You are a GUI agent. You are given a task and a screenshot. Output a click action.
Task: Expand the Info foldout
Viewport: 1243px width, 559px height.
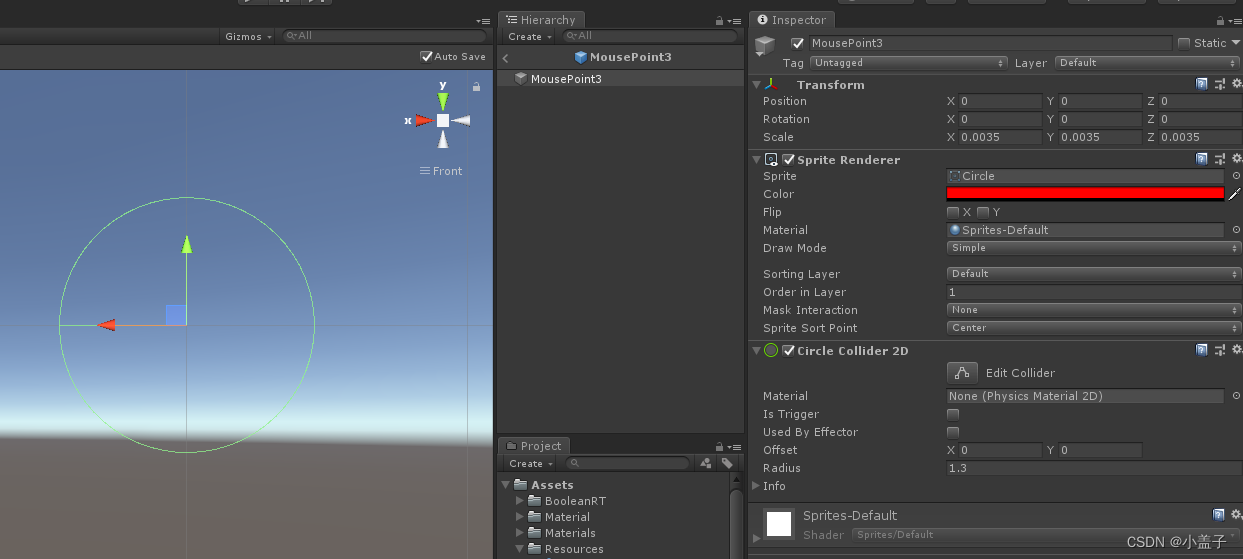pyautogui.click(x=756, y=486)
